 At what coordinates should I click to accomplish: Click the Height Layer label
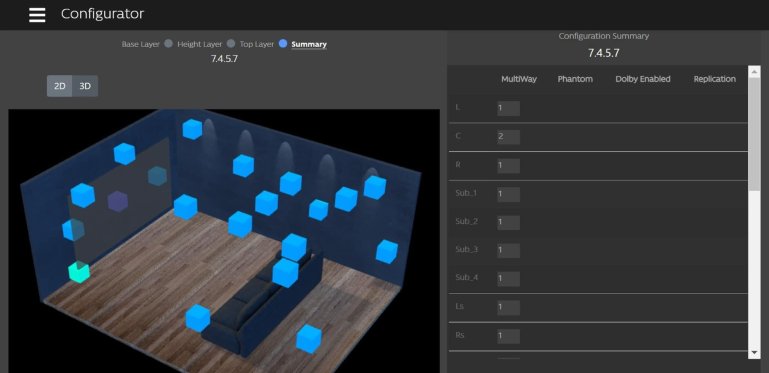coord(200,44)
